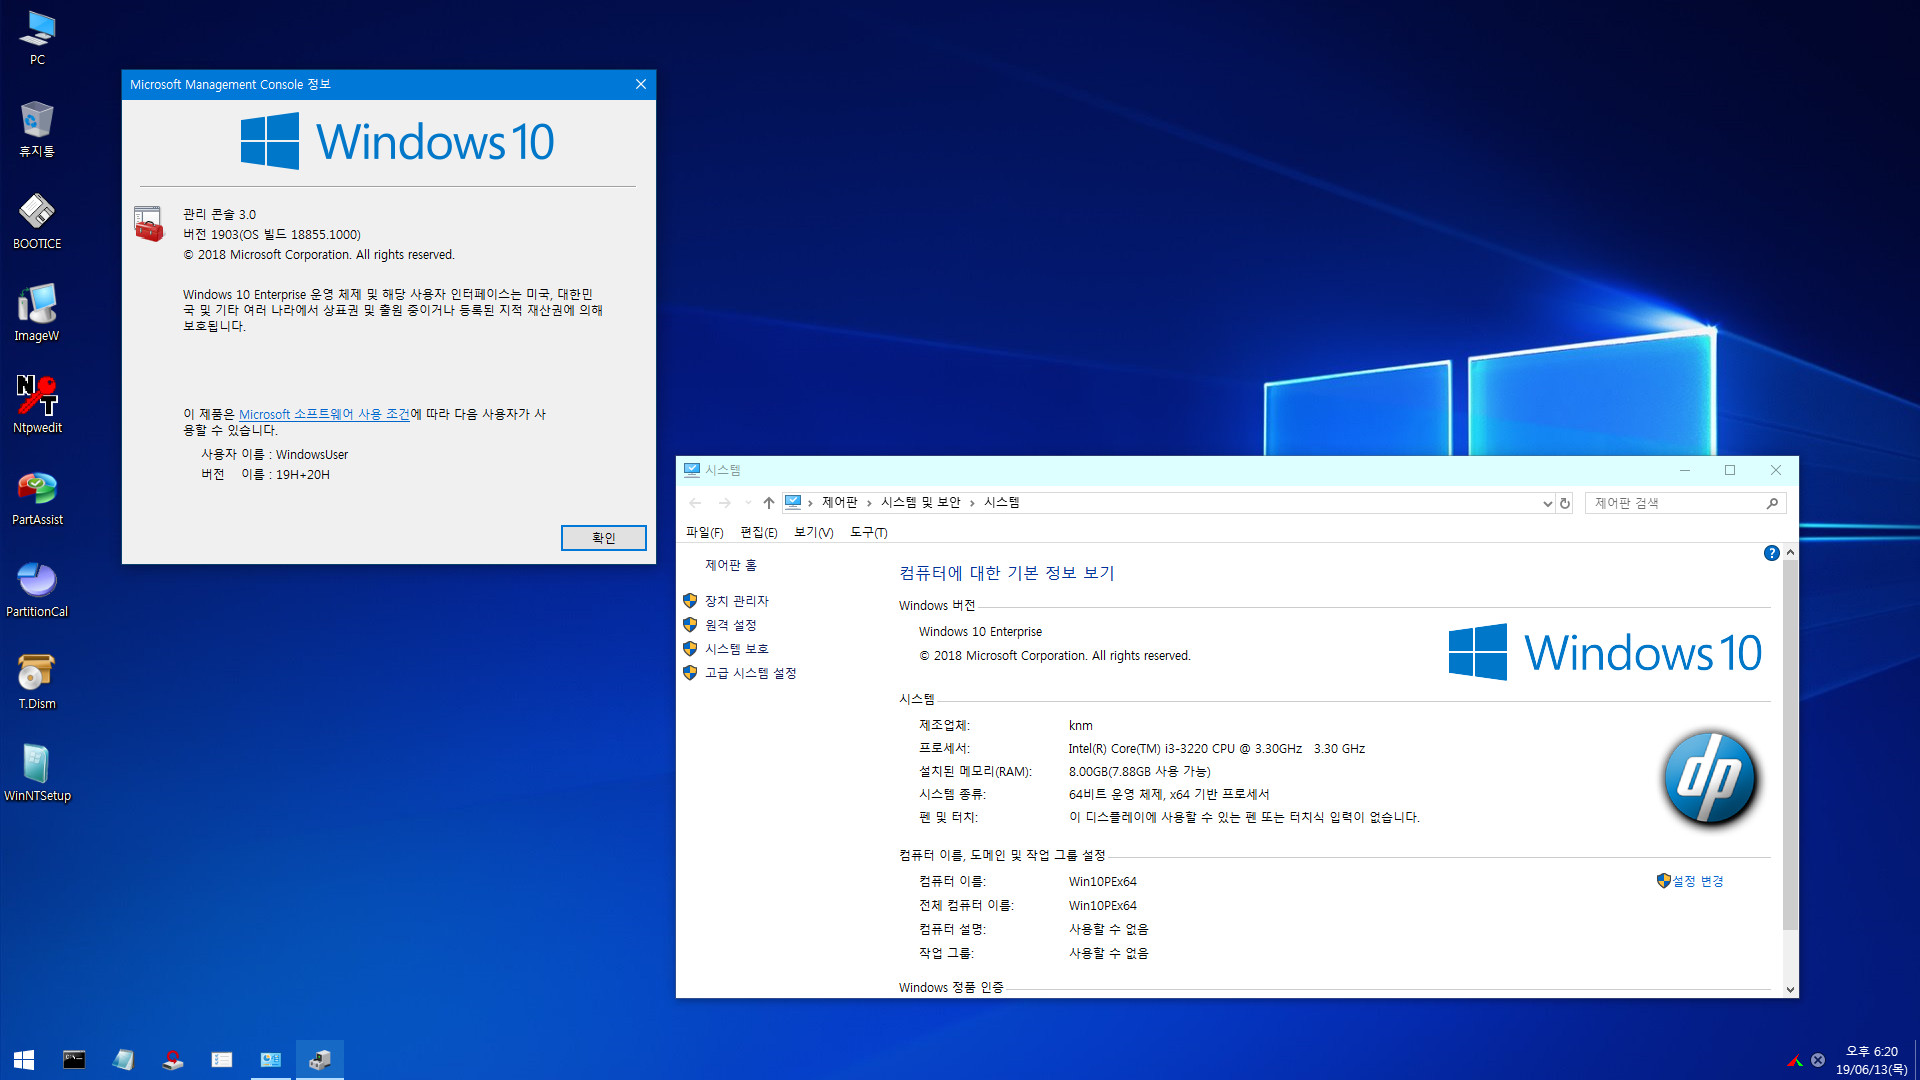1920x1080 pixels.
Task: Click the scrollbar down arrow in System window
Action: (1790, 989)
